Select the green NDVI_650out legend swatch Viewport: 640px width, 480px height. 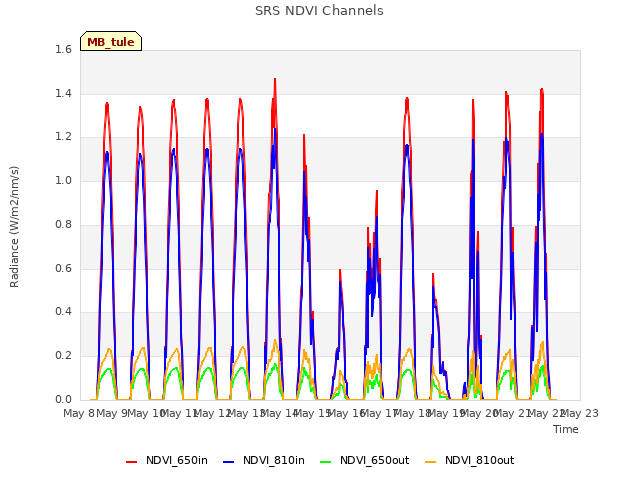pos(326,461)
